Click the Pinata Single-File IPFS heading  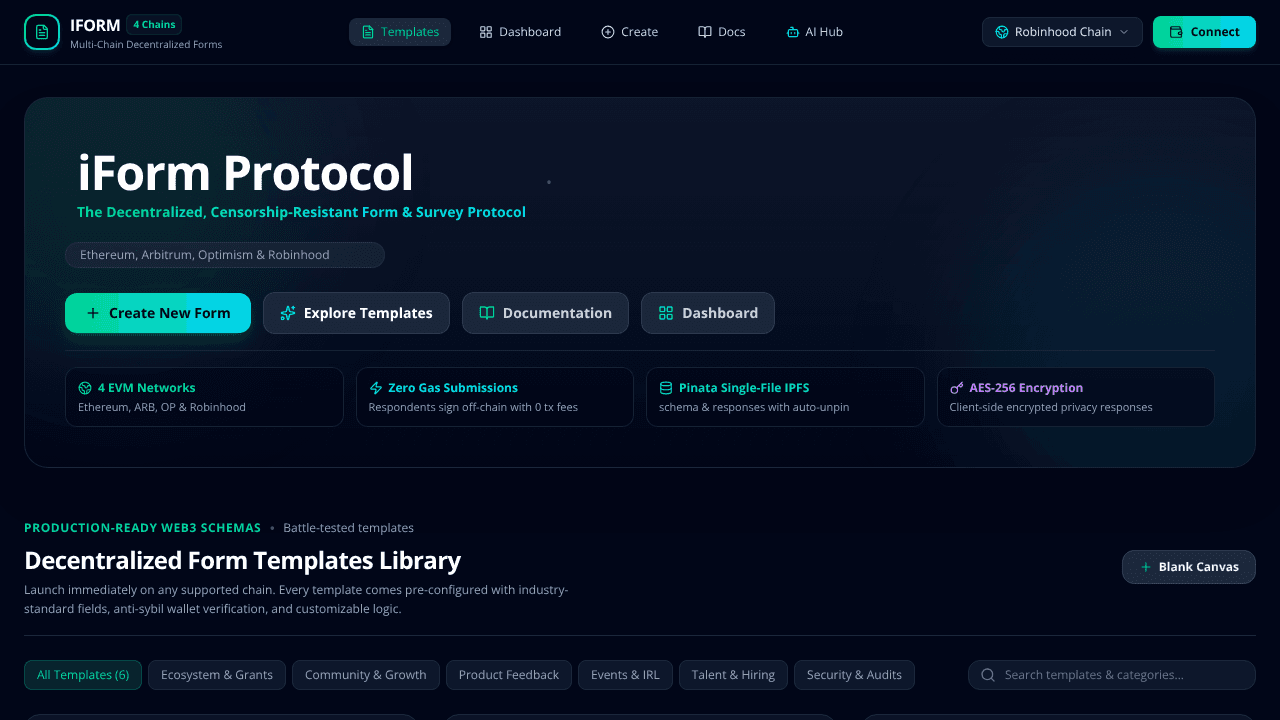click(744, 388)
